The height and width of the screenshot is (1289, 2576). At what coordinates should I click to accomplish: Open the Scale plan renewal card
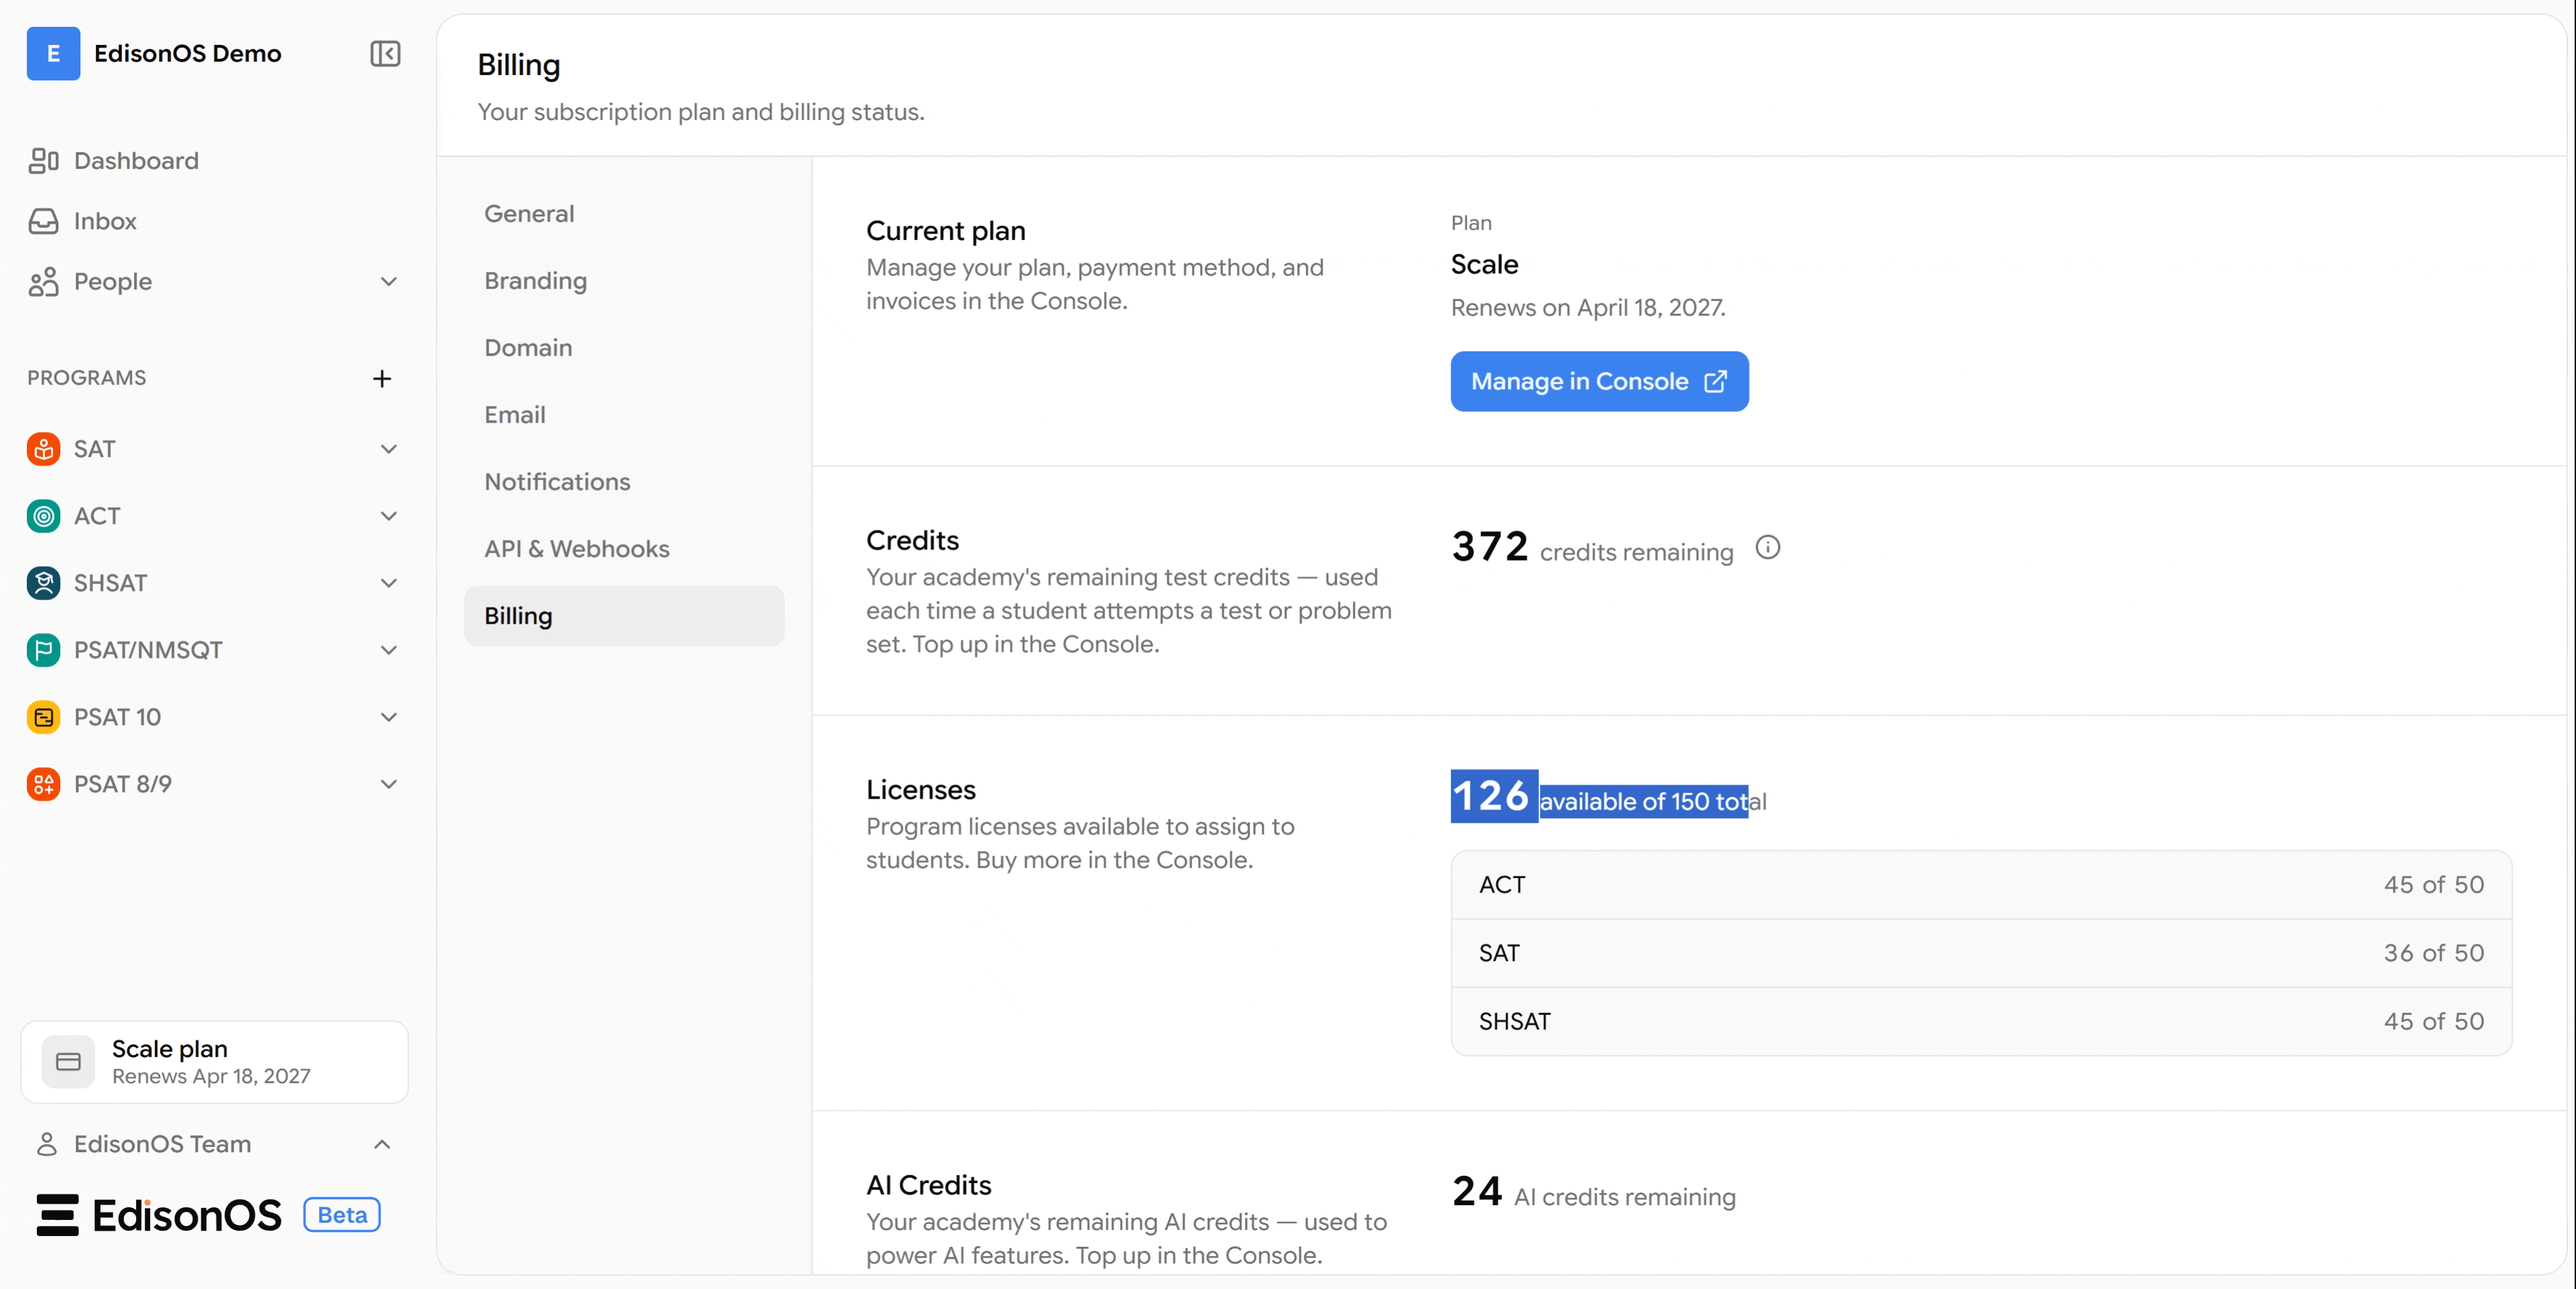[x=214, y=1062]
